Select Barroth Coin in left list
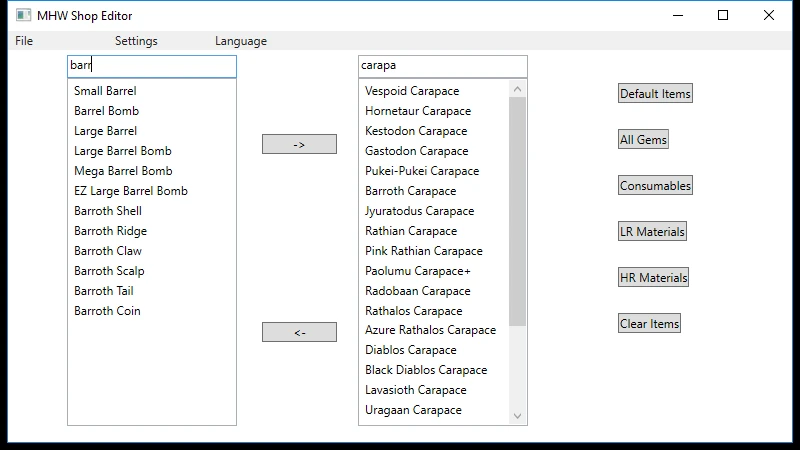The image size is (800, 450). coord(107,311)
